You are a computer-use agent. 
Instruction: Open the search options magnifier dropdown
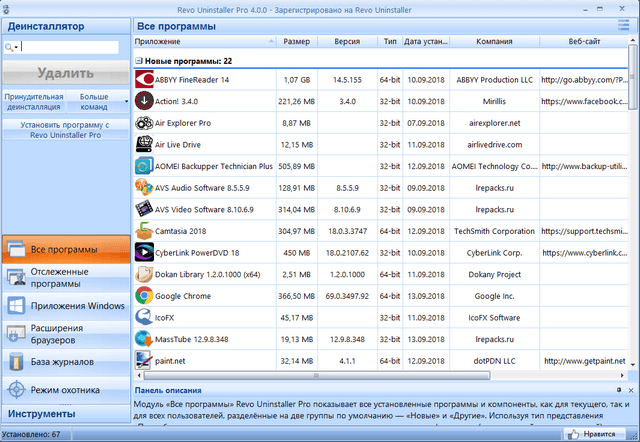pyautogui.click(x=11, y=47)
